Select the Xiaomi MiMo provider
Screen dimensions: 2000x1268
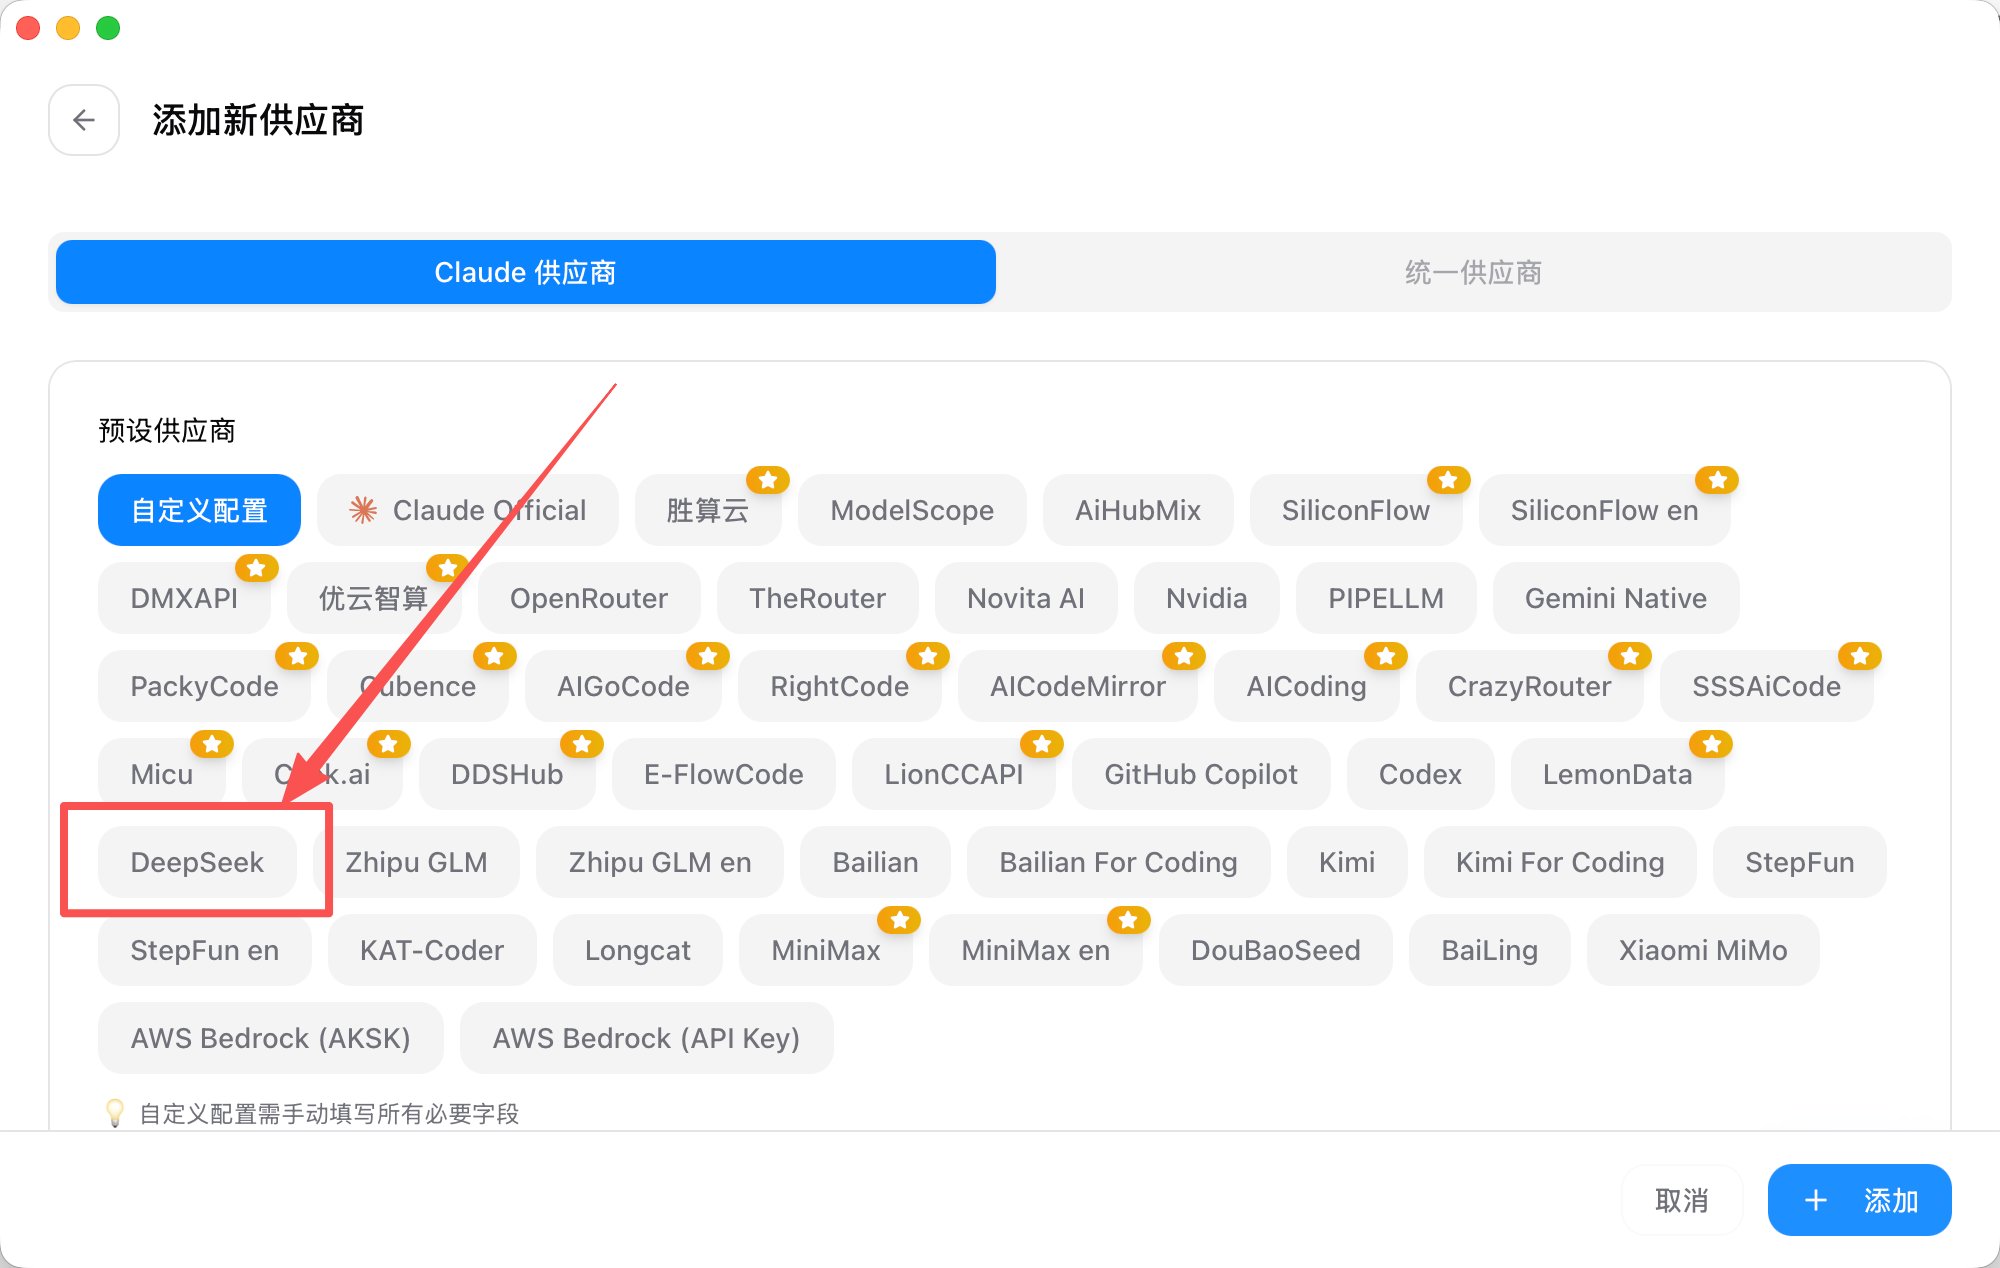pos(1703,950)
